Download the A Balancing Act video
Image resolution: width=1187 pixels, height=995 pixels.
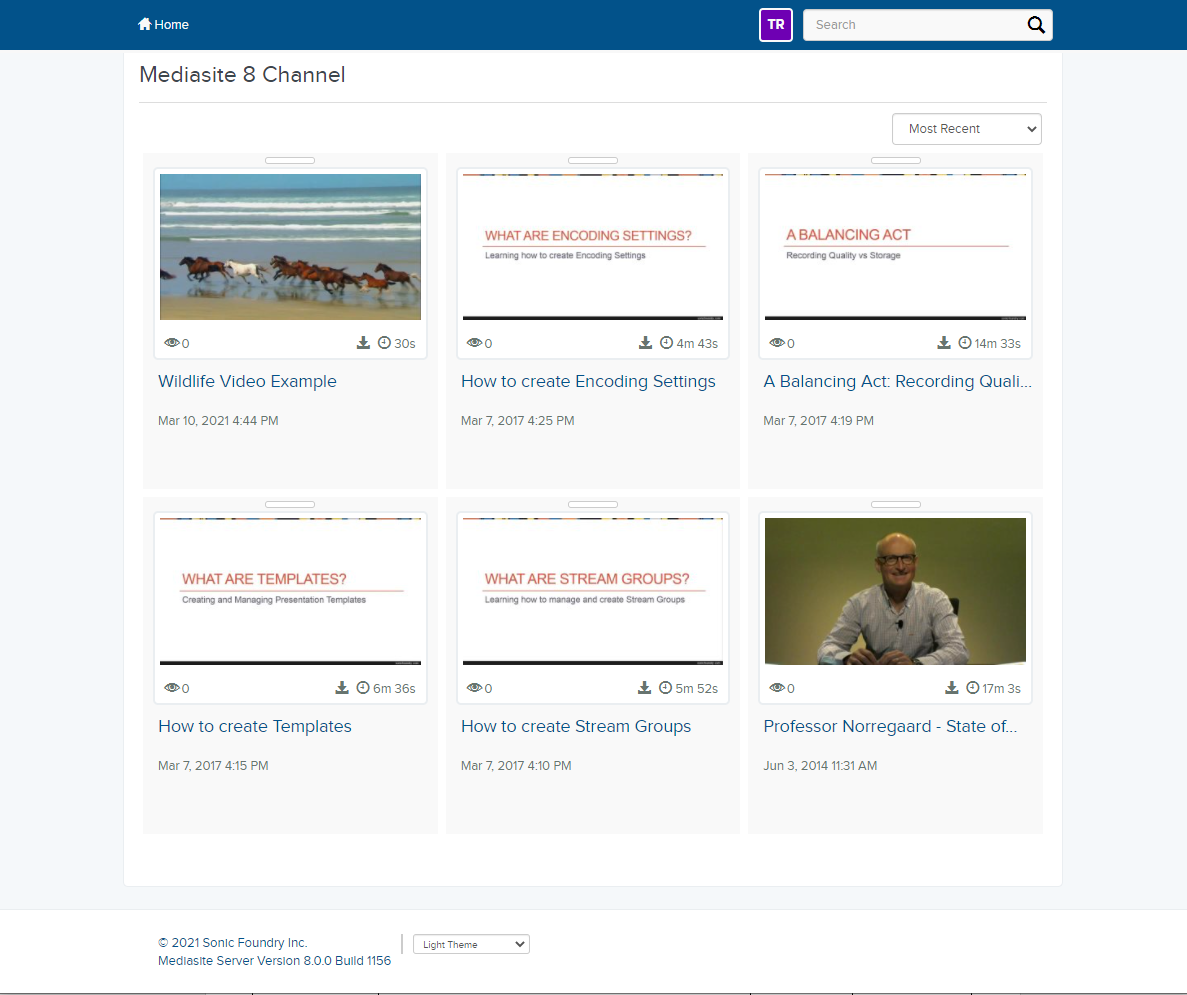pyautogui.click(x=943, y=343)
